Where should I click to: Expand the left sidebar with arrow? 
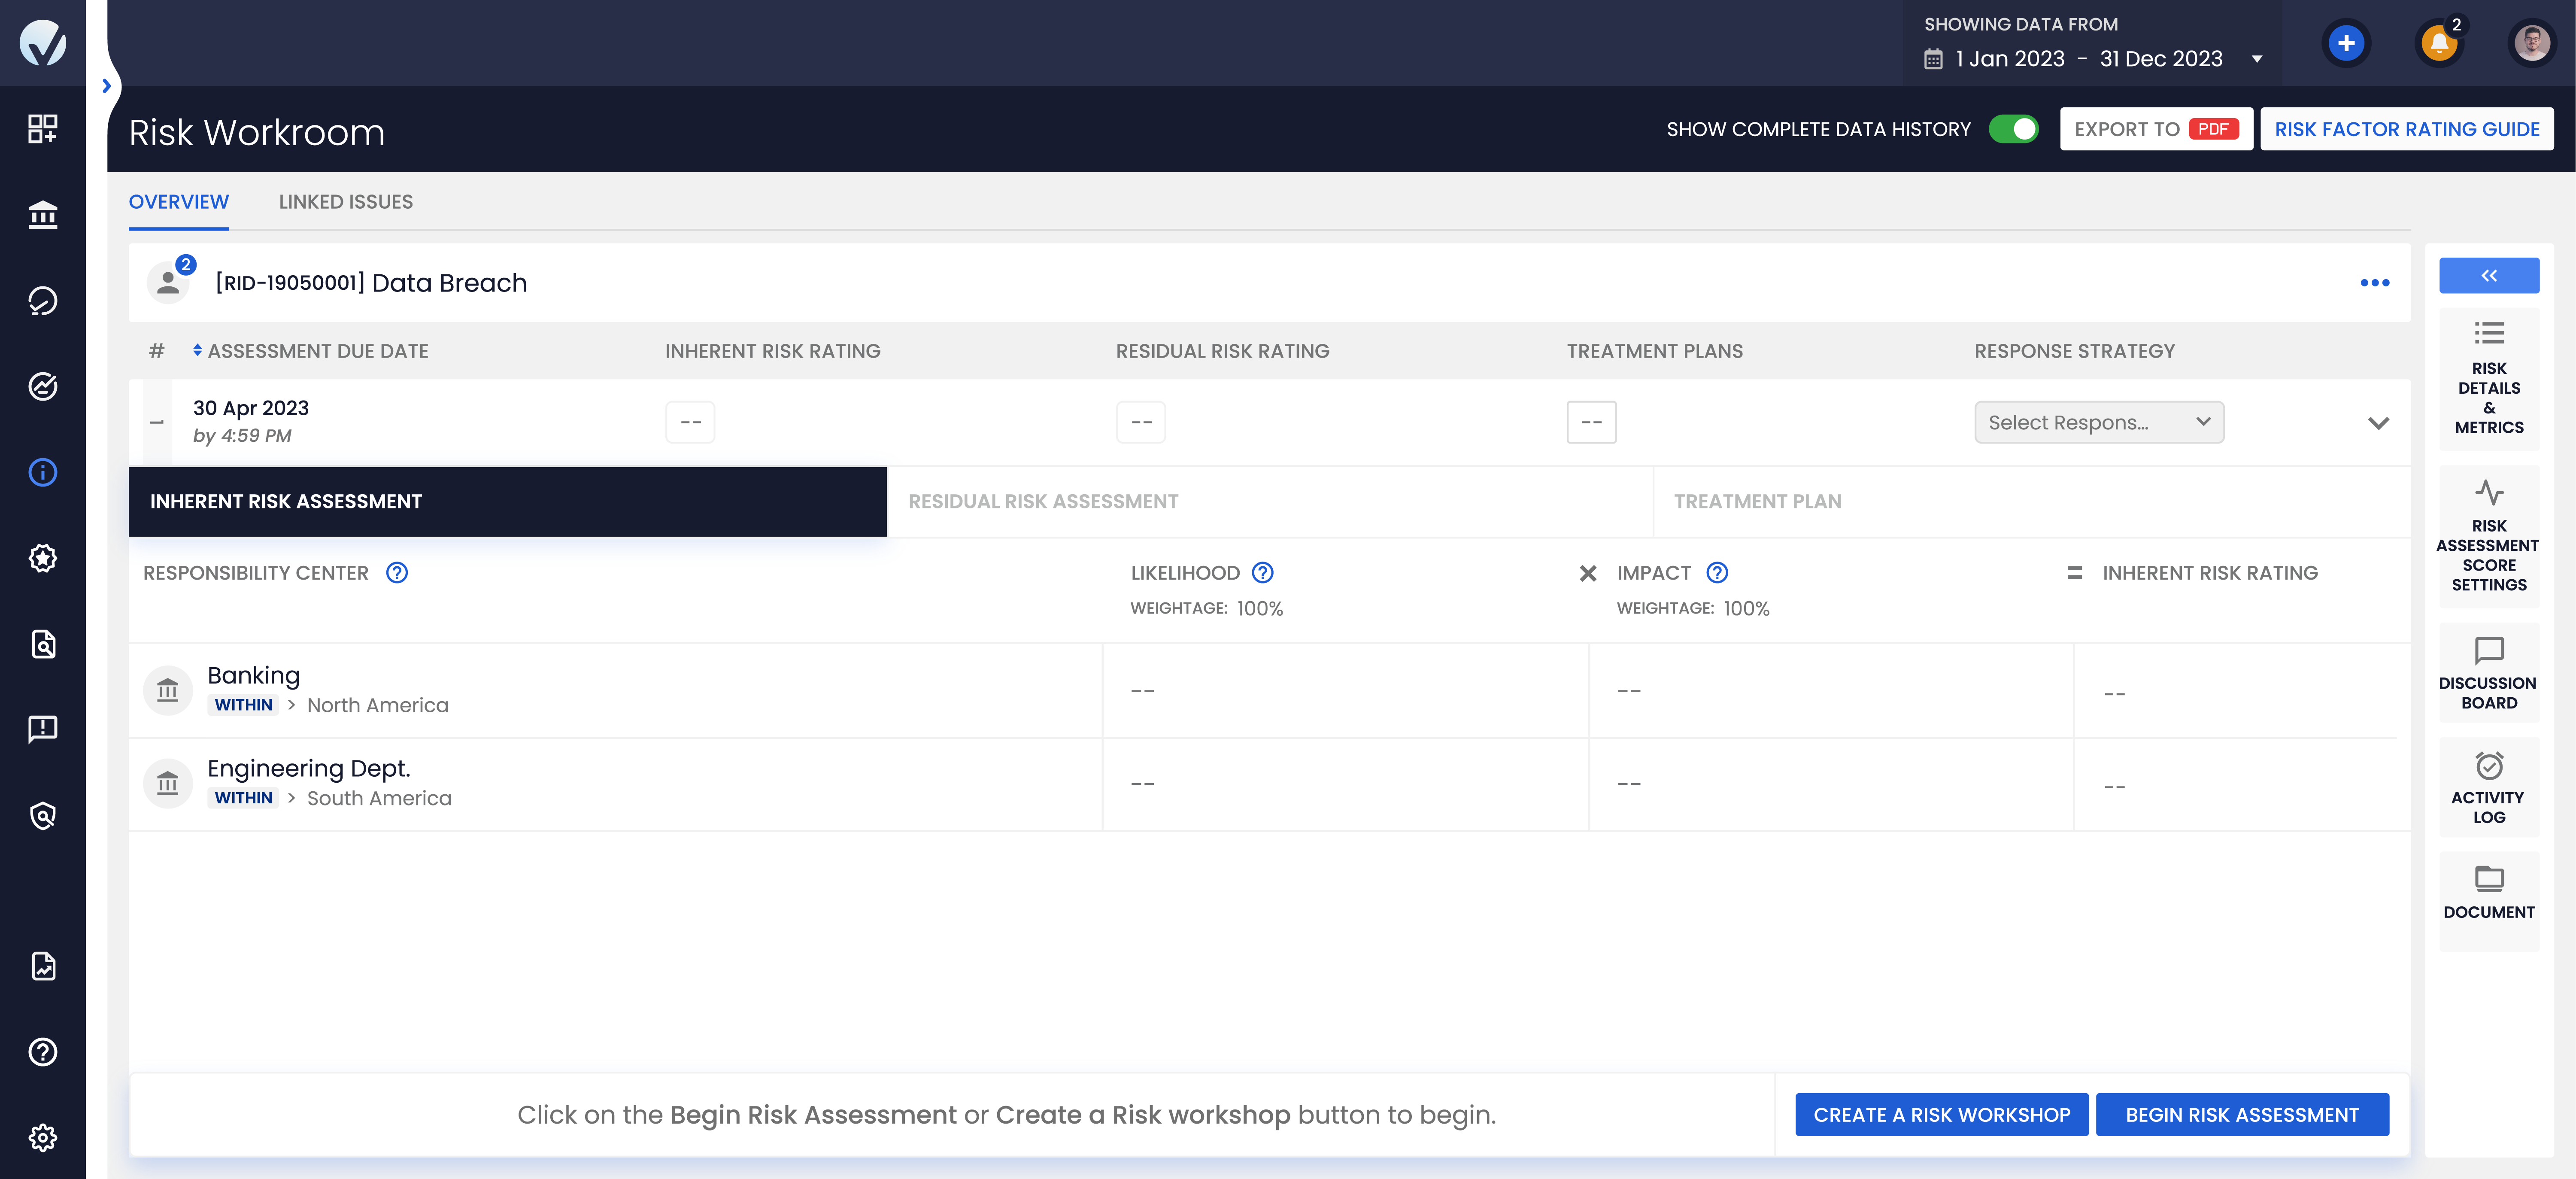click(x=106, y=86)
